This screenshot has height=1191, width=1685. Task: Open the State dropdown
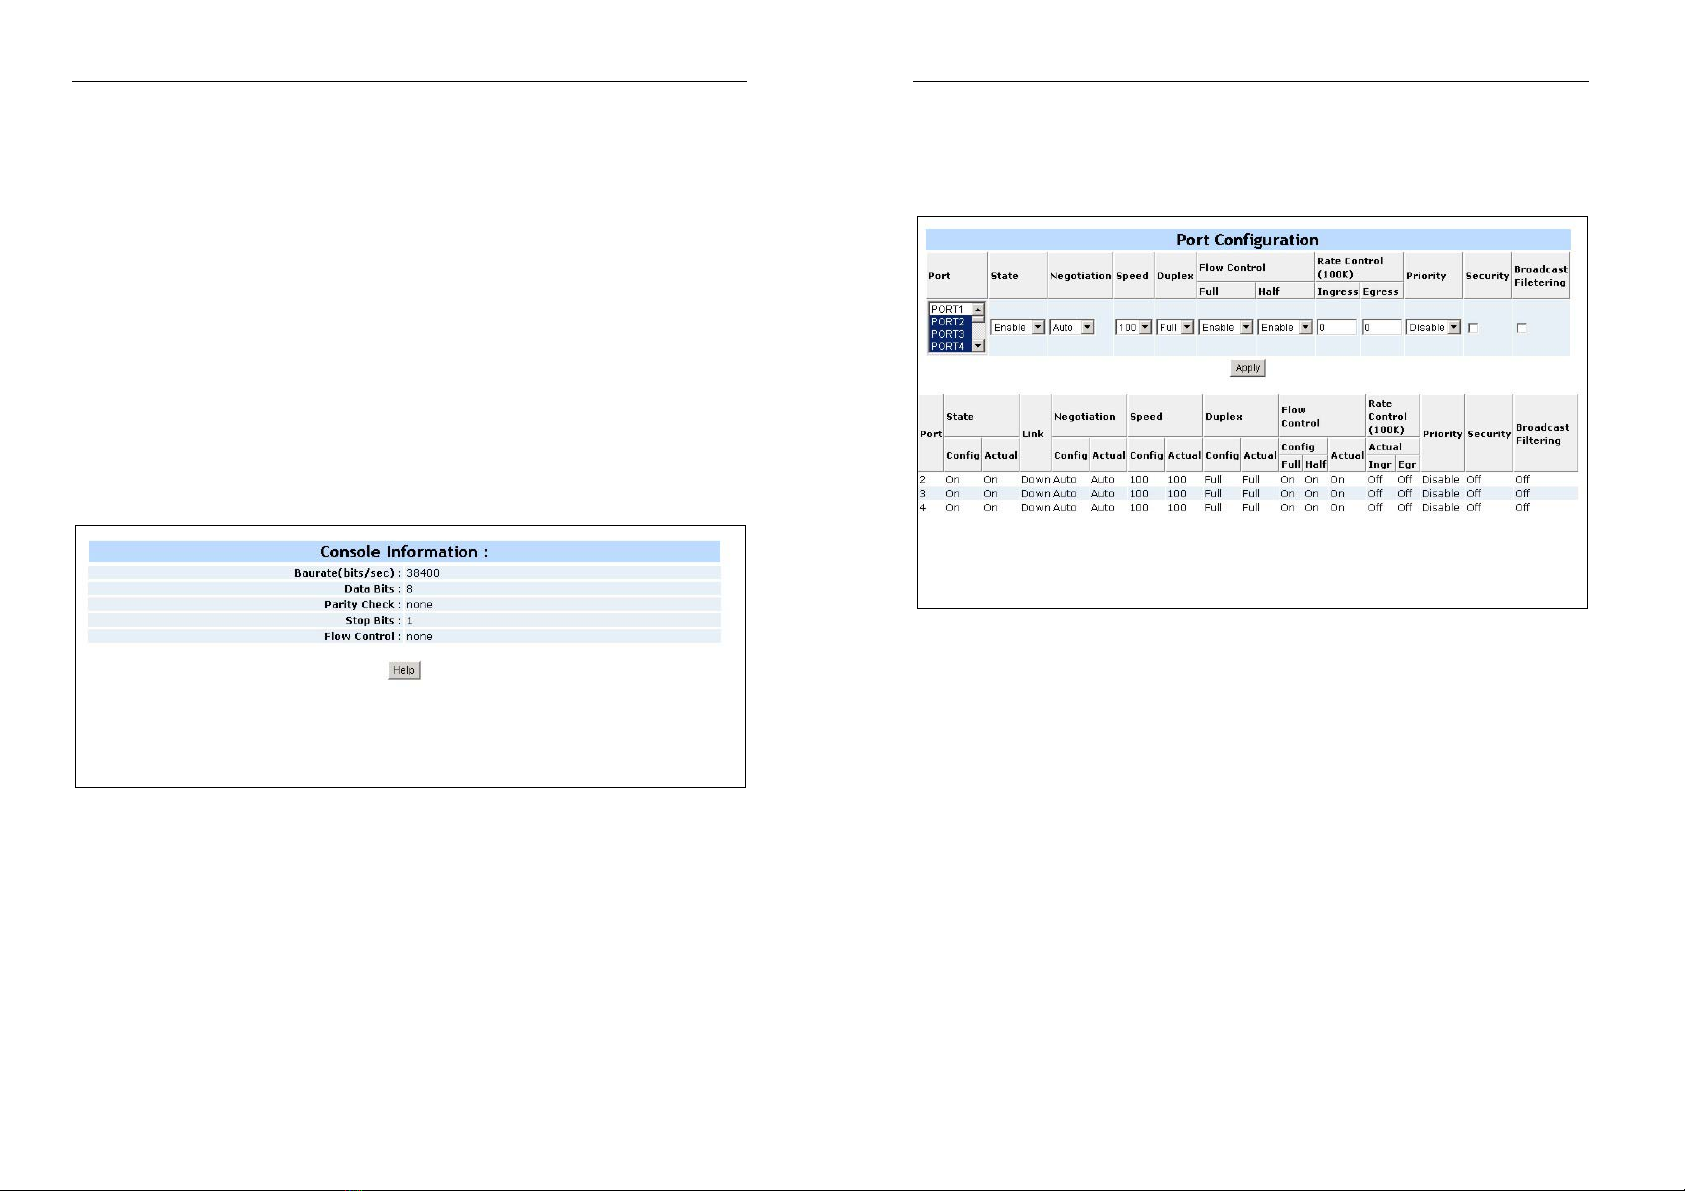tap(1017, 328)
